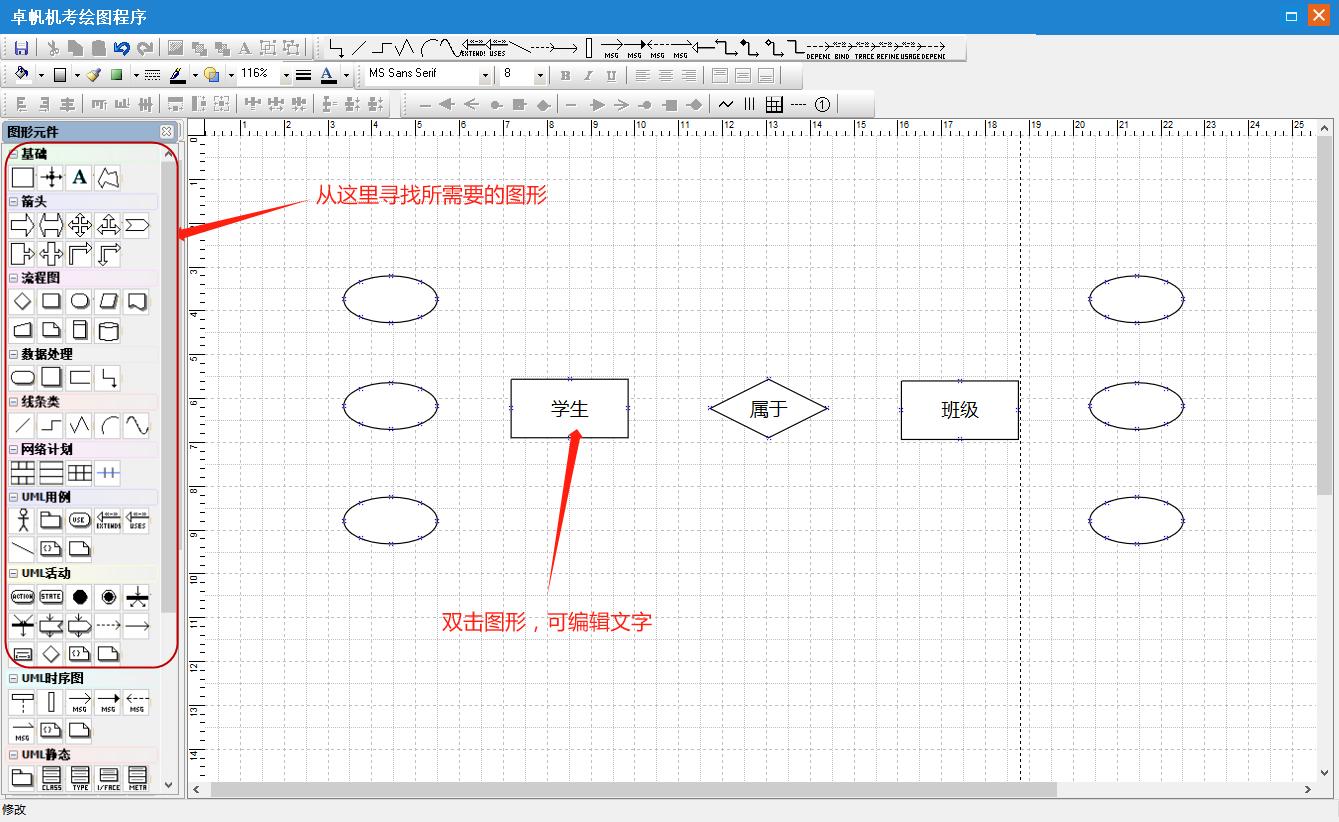Viewport: 1339px width, 822px height.
Task: Select the first grid shape in 网络计划
Action: point(22,473)
